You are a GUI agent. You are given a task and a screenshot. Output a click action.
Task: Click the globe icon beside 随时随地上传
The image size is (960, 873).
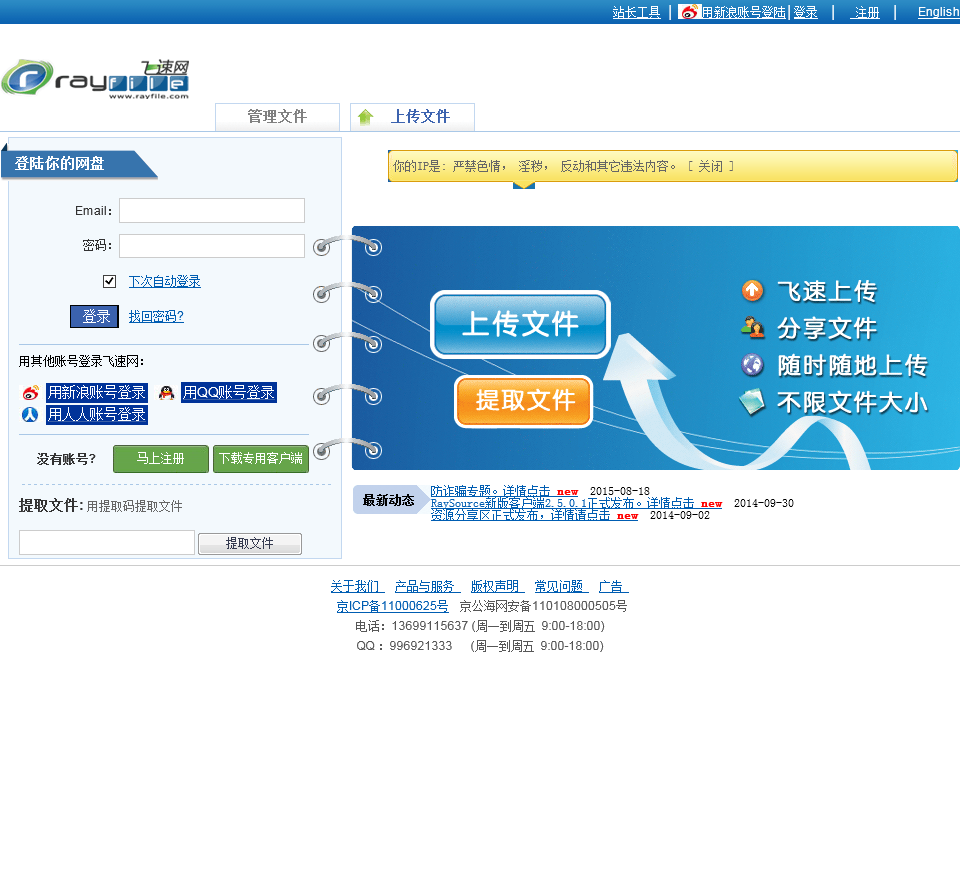[x=752, y=365]
